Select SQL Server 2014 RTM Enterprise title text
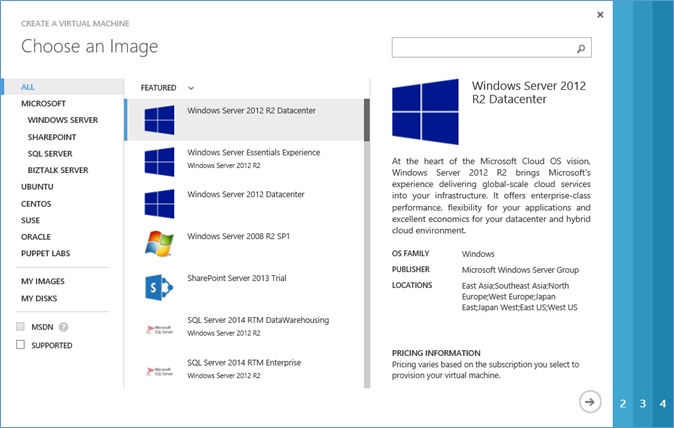The height and width of the screenshot is (428, 674). (x=244, y=362)
